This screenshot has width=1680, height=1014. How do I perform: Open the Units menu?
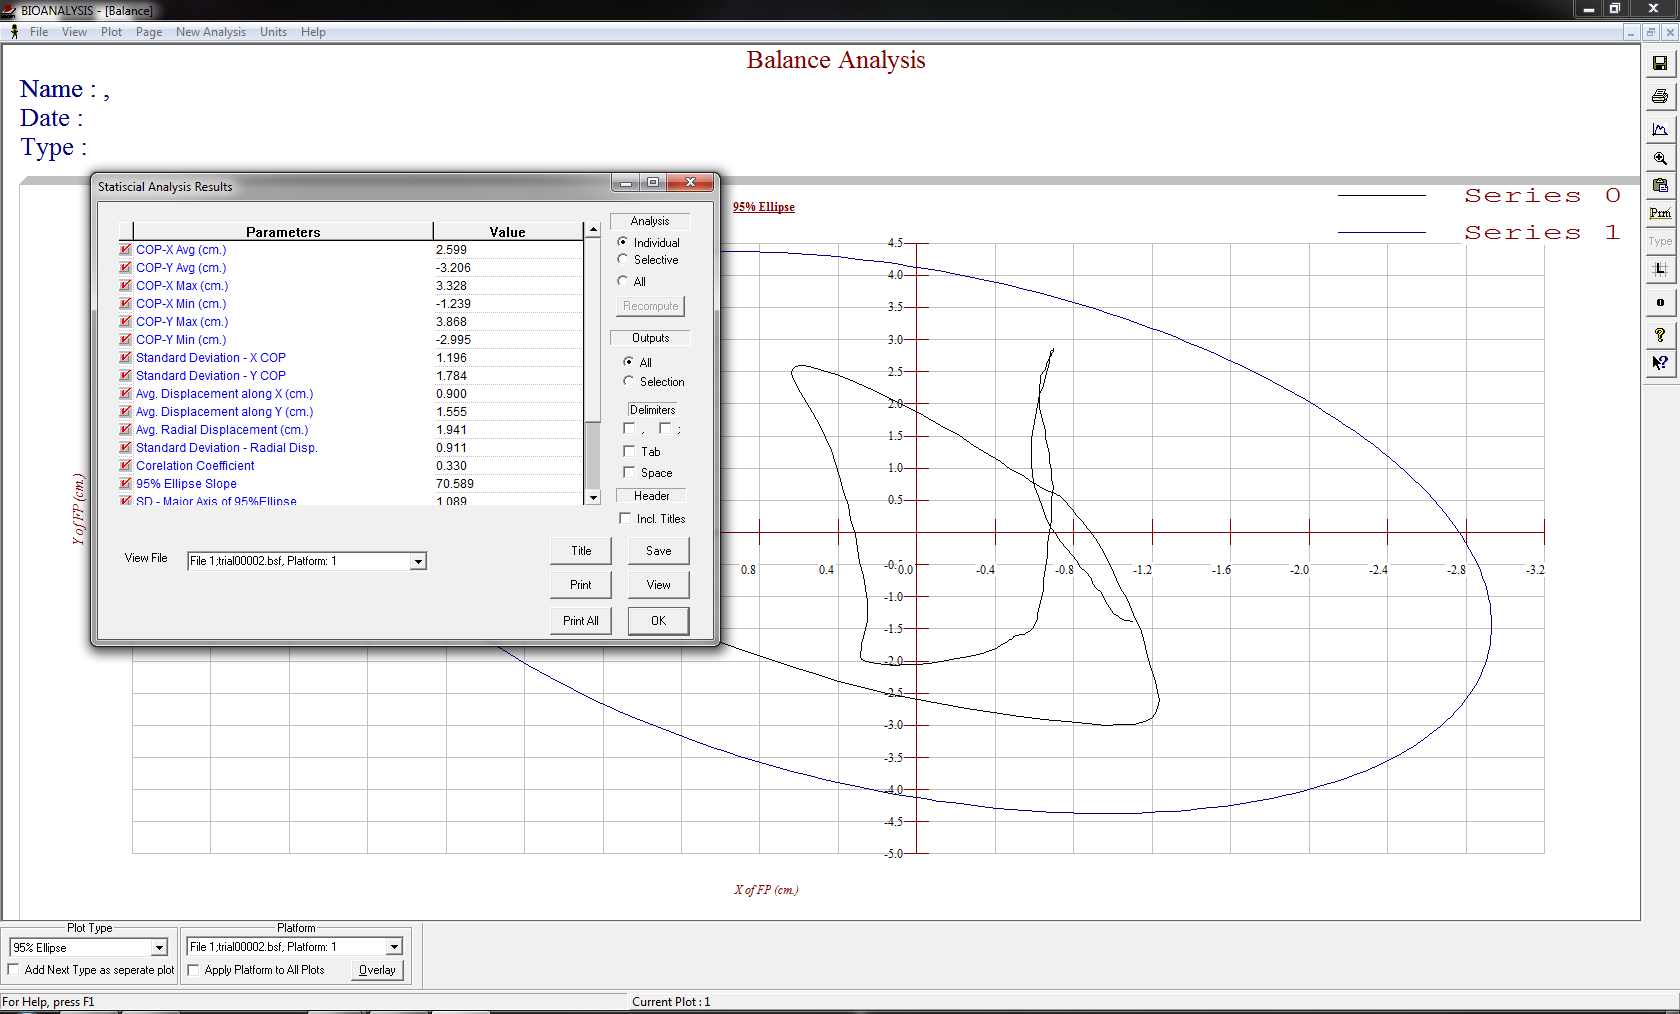(x=273, y=31)
